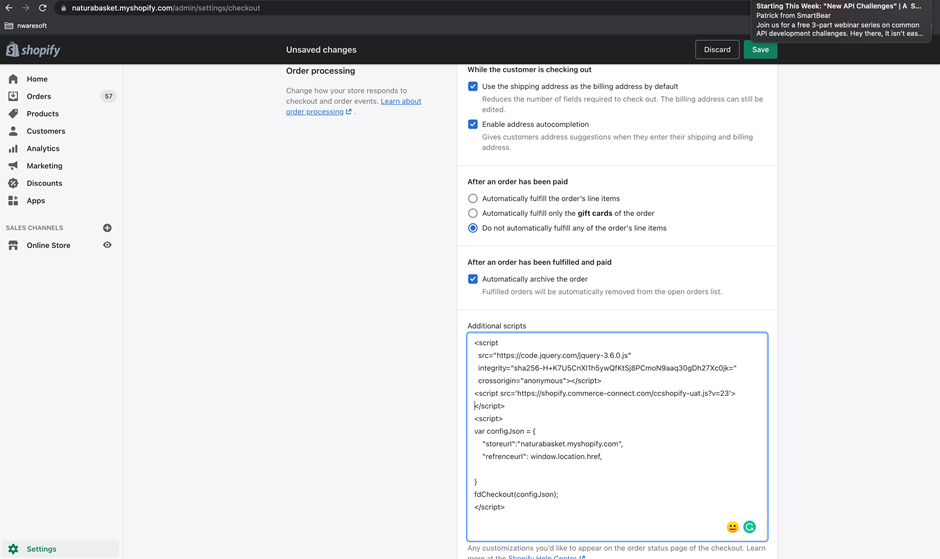Viewport: 940px width, 559px height.
Task: Click the green Grammarly icon in scripts box
Action: click(749, 527)
